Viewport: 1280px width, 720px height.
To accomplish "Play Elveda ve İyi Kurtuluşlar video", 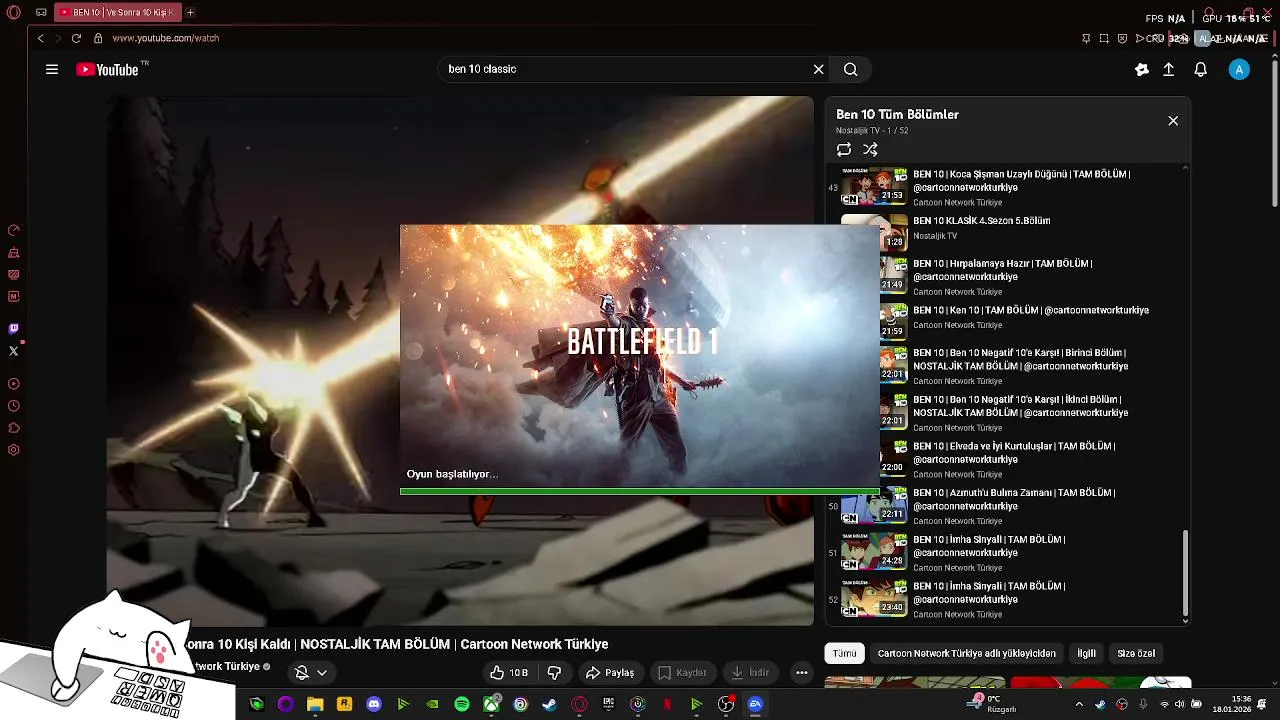I will 1010,459.
